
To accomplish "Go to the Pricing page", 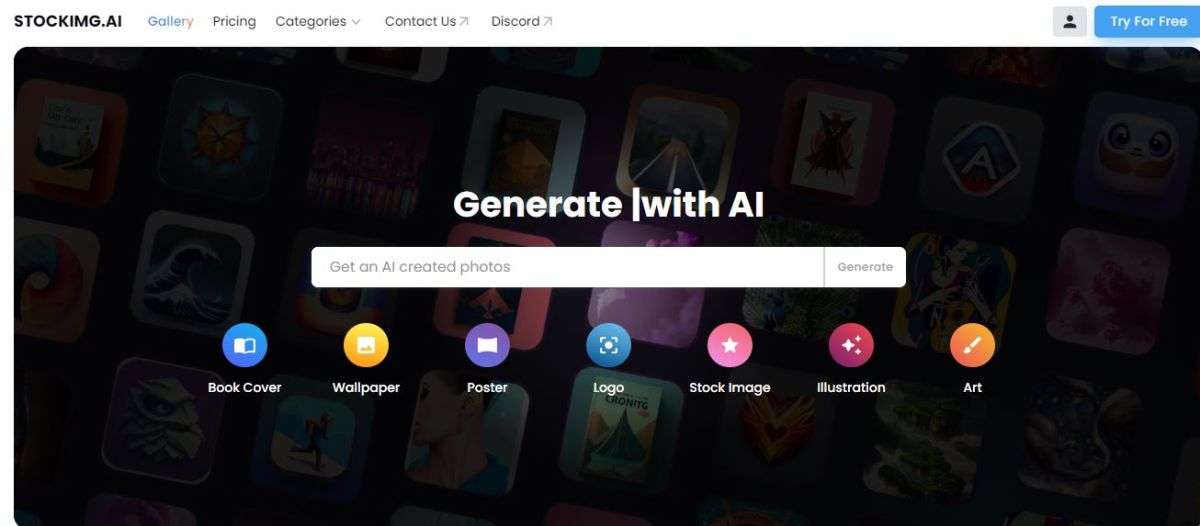I will [x=234, y=21].
